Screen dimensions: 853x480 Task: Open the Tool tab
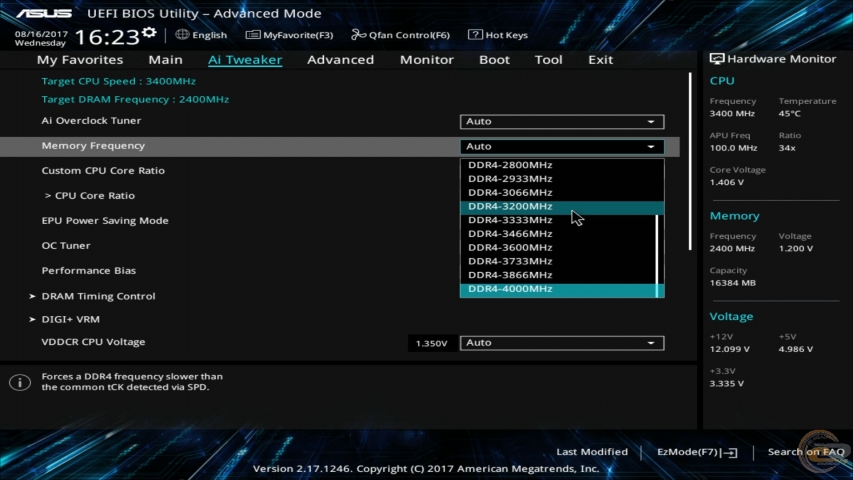(548, 59)
